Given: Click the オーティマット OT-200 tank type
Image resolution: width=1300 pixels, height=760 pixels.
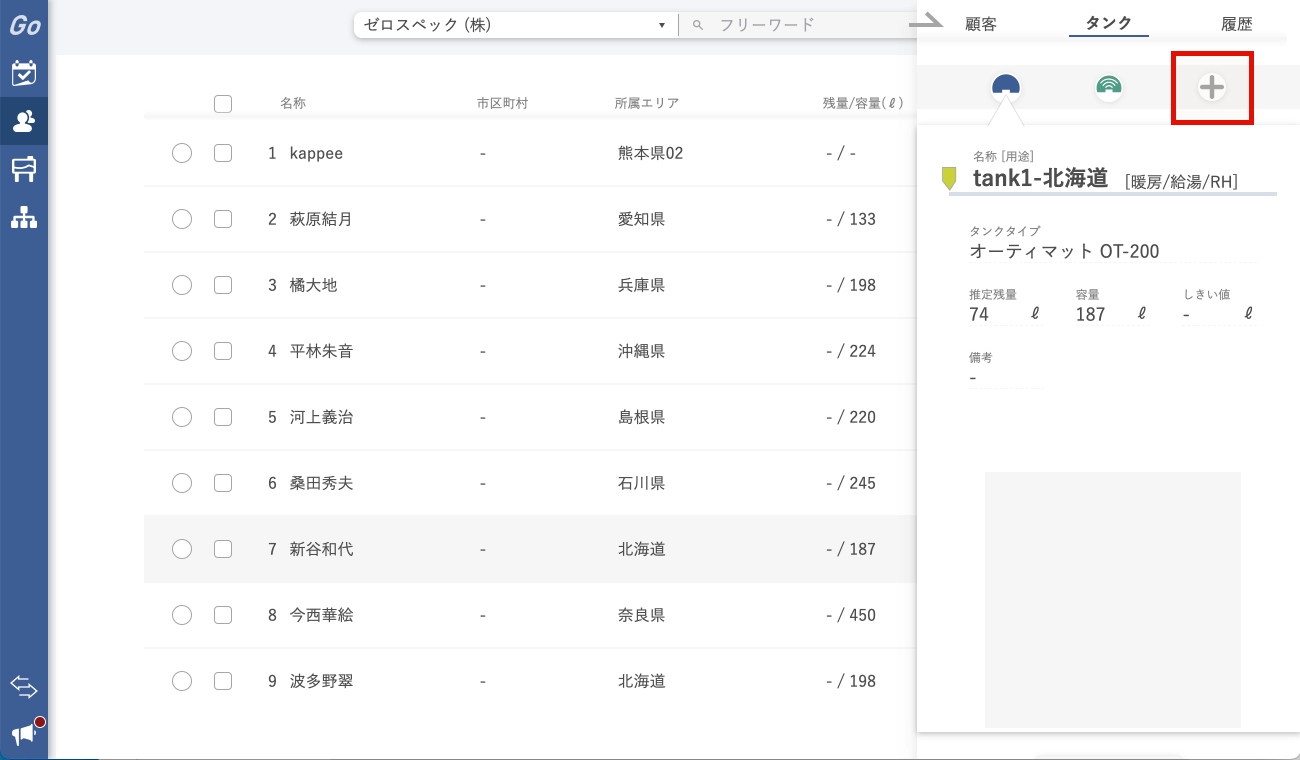Looking at the screenshot, I should pyautogui.click(x=1065, y=251).
